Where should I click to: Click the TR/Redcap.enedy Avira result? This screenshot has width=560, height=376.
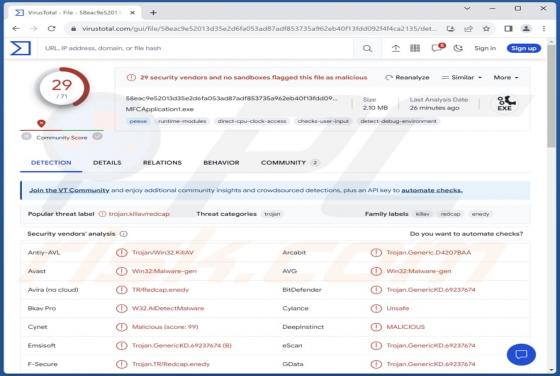point(160,290)
